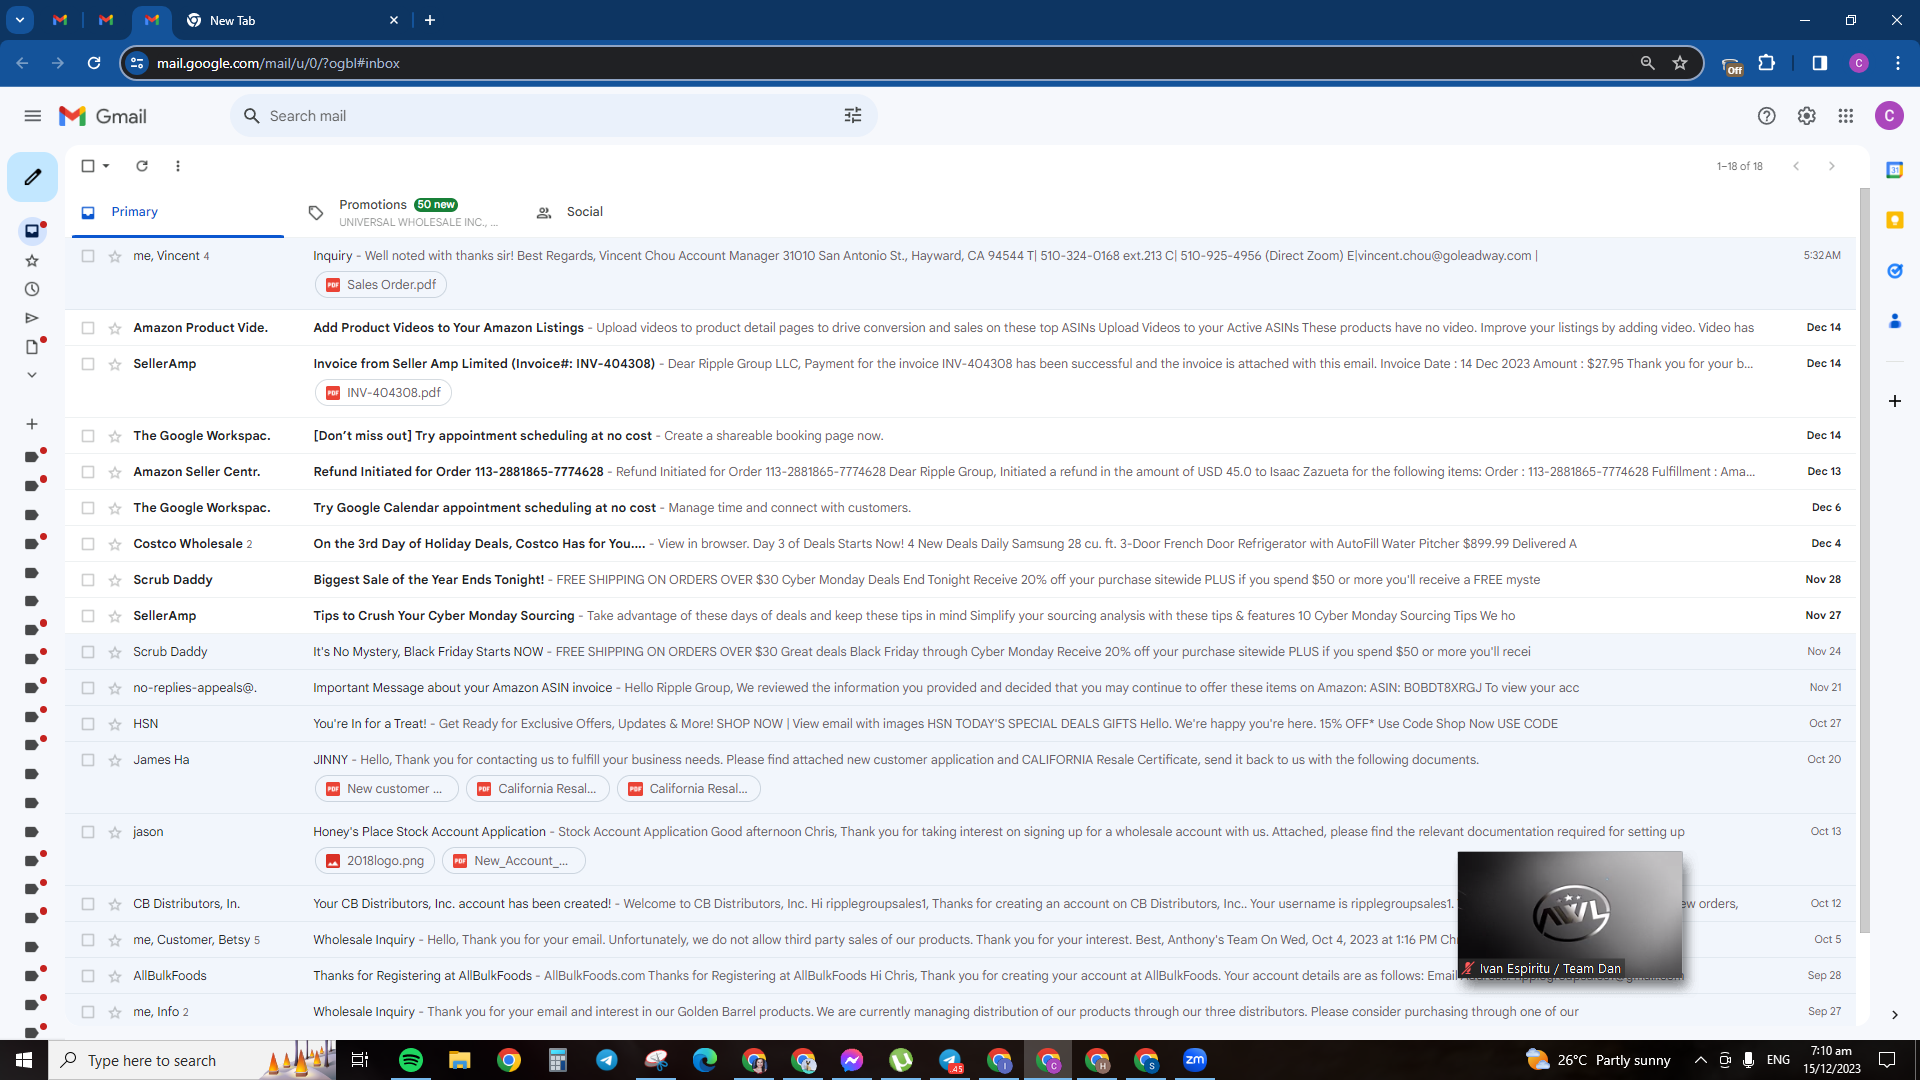This screenshot has height=1080, width=1920.
Task: Open Gmail Support help icon
Action: click(x=1767, y=116)
